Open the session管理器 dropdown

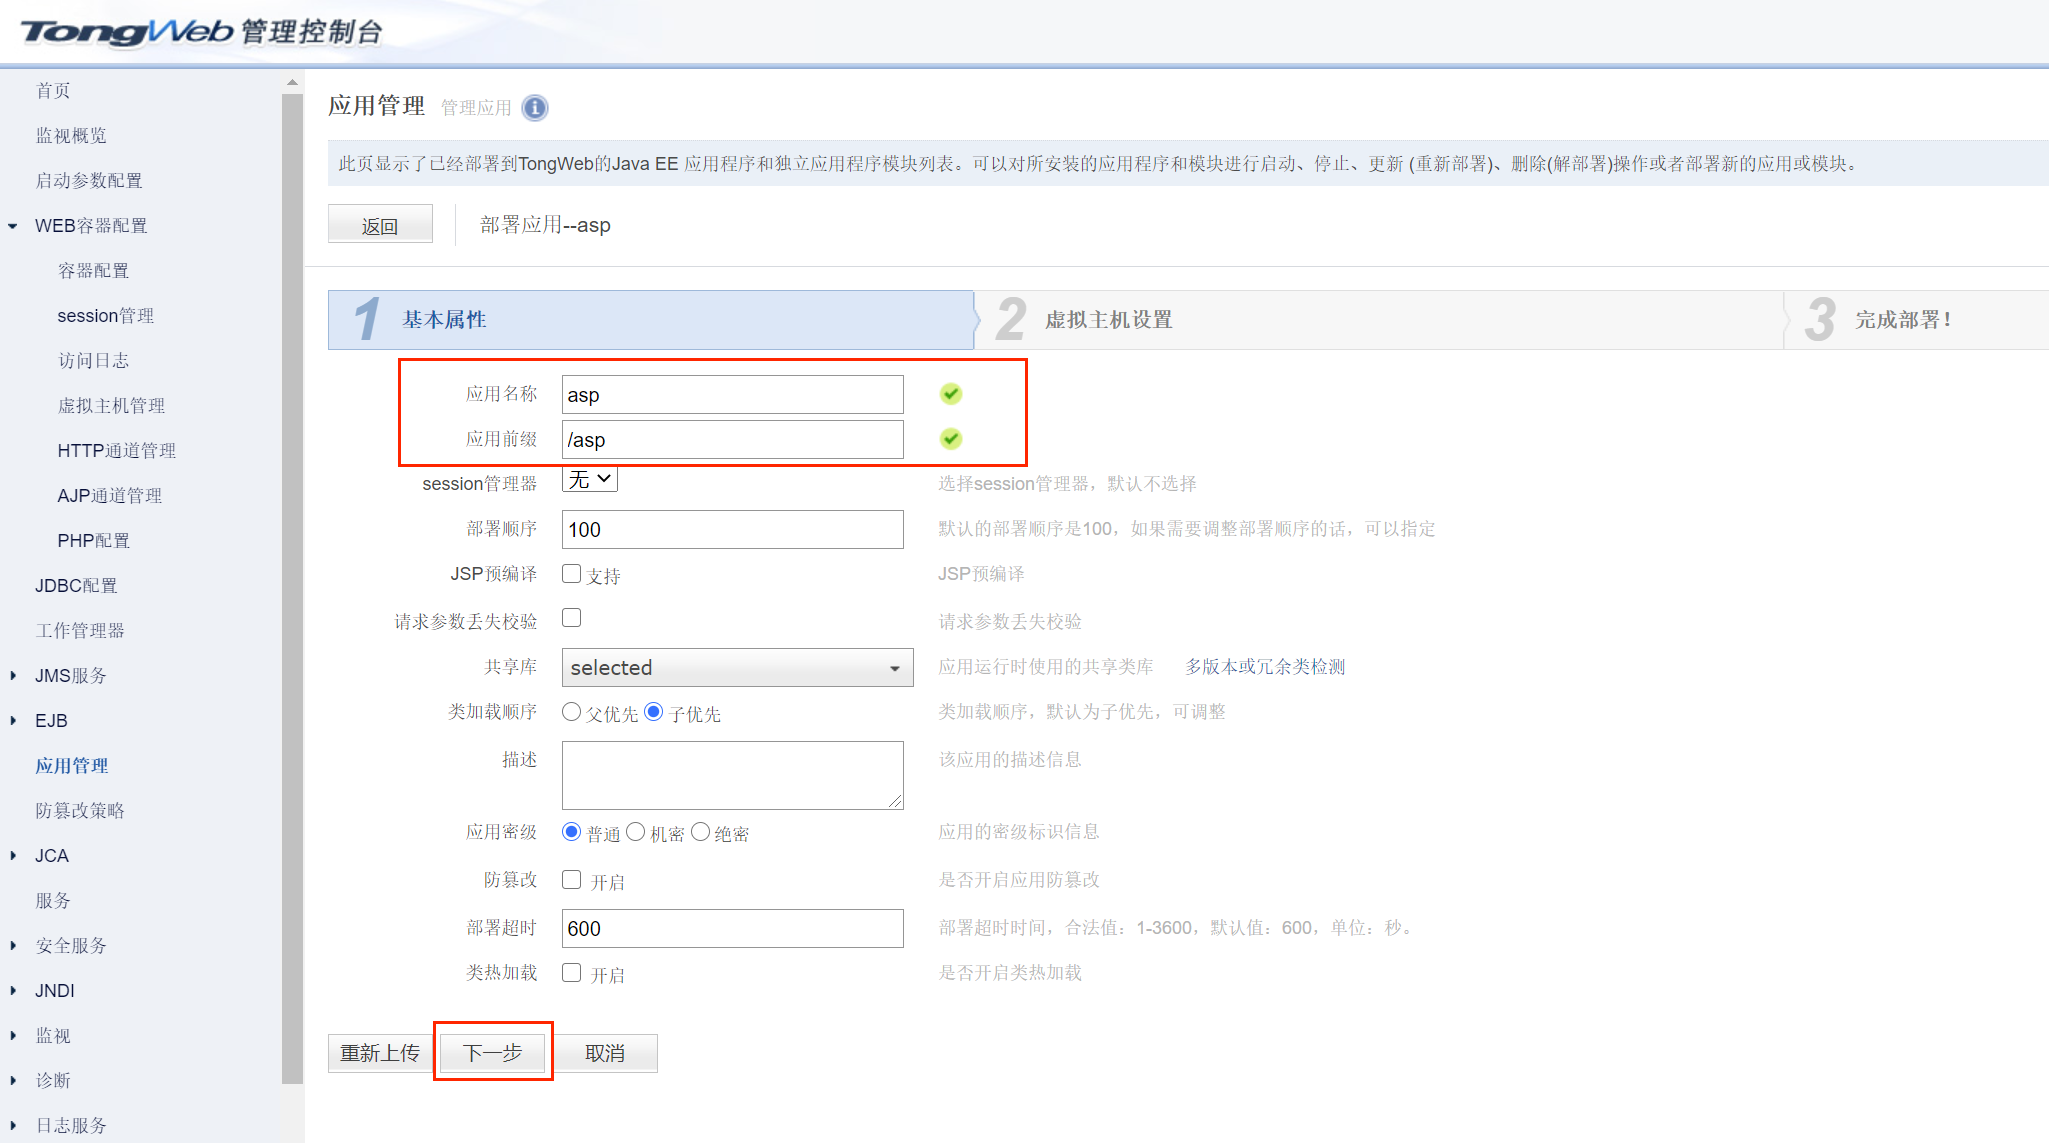pyautogui.click(x=590, y=480)
